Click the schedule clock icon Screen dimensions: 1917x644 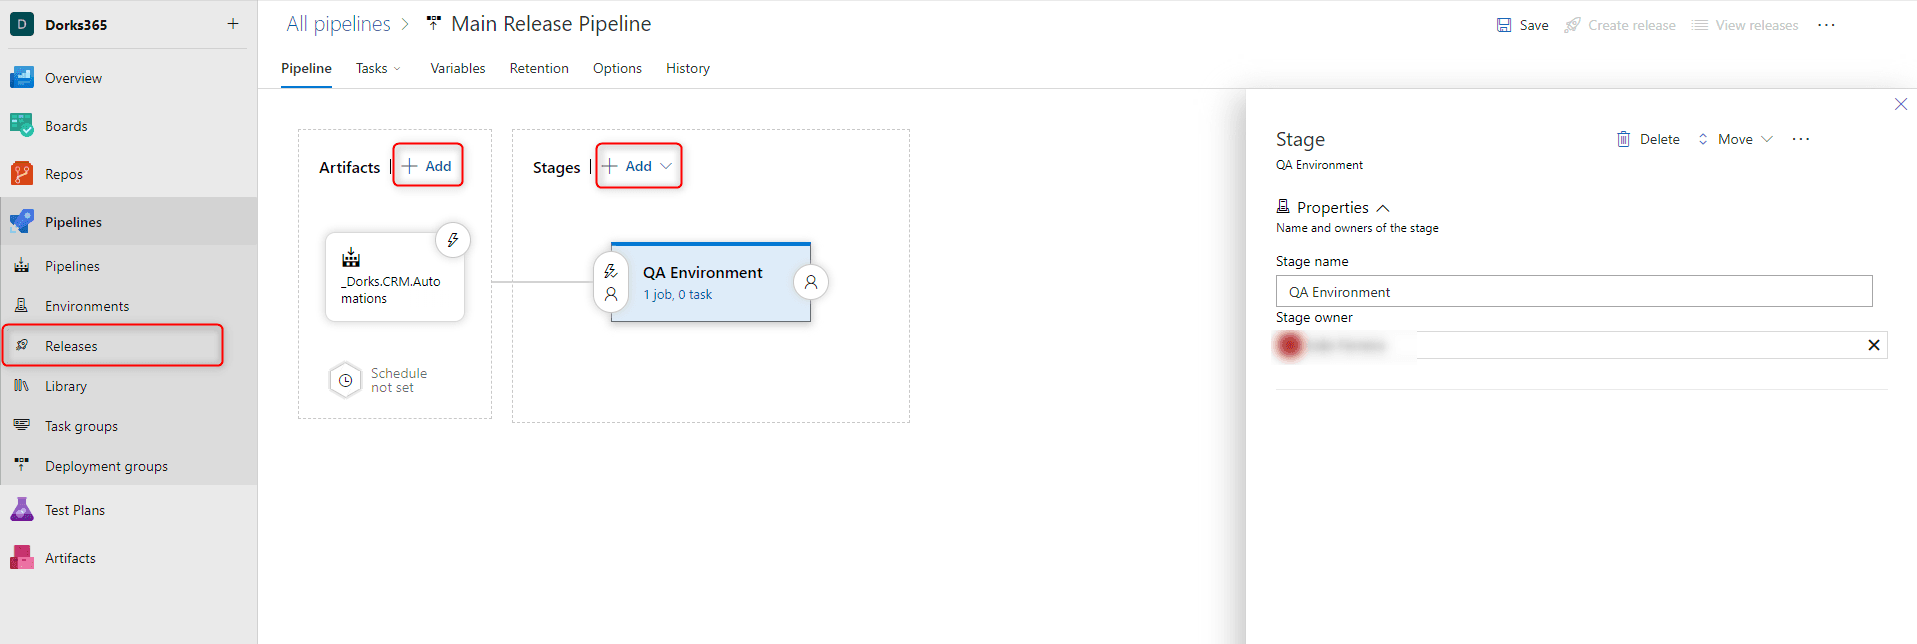(345, 380)
